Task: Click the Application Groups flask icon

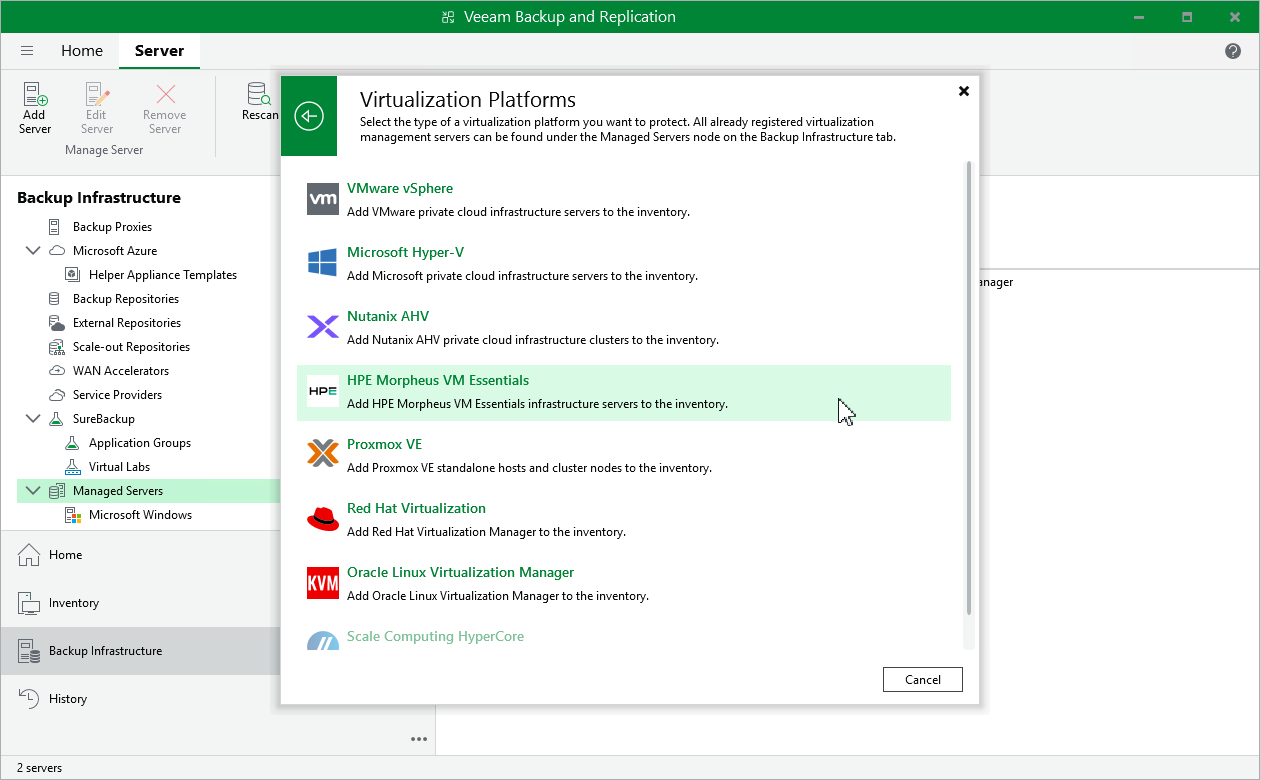Action: [72, 443]
